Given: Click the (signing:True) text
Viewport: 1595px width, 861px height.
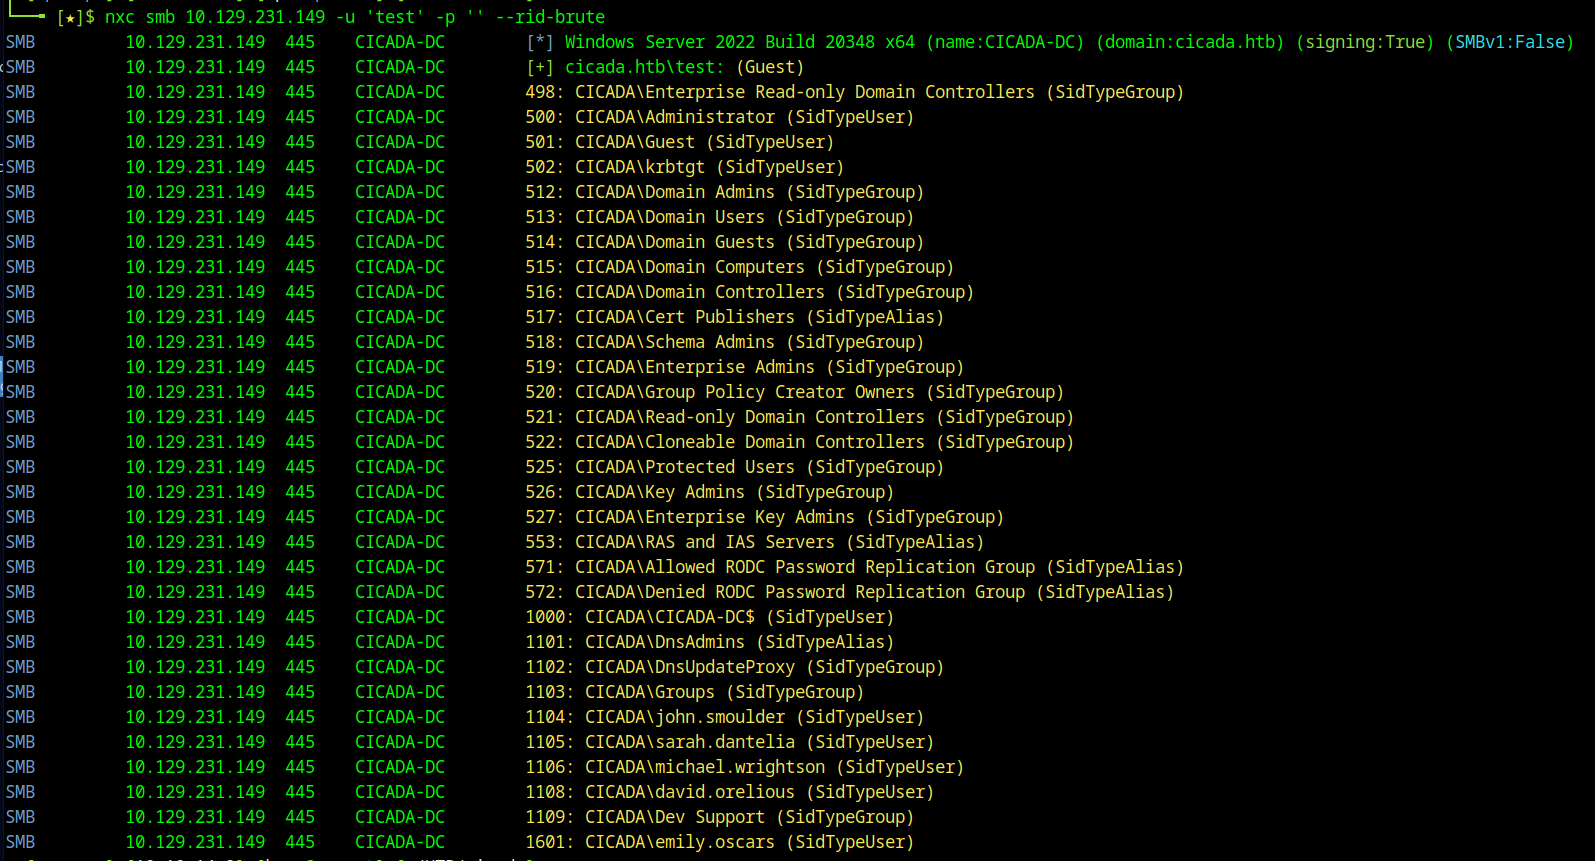Looking at the screenshot, I should click(1364, 42).
